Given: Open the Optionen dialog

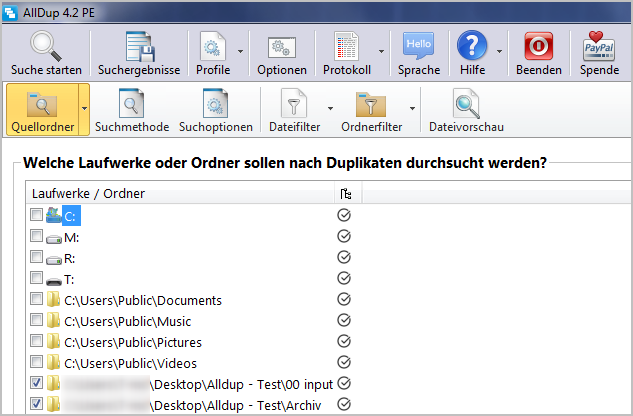Looking at the screenshot, I should tap(282, 53).
